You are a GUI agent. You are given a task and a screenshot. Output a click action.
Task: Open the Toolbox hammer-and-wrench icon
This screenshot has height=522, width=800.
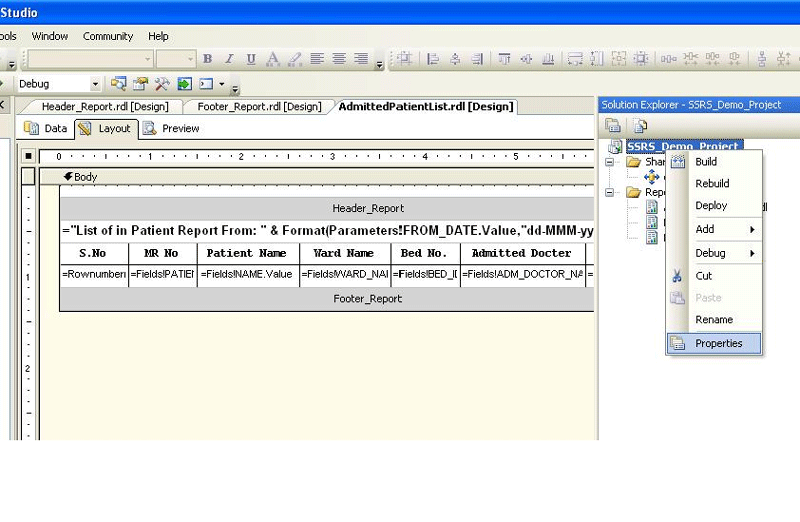[162, 84]
